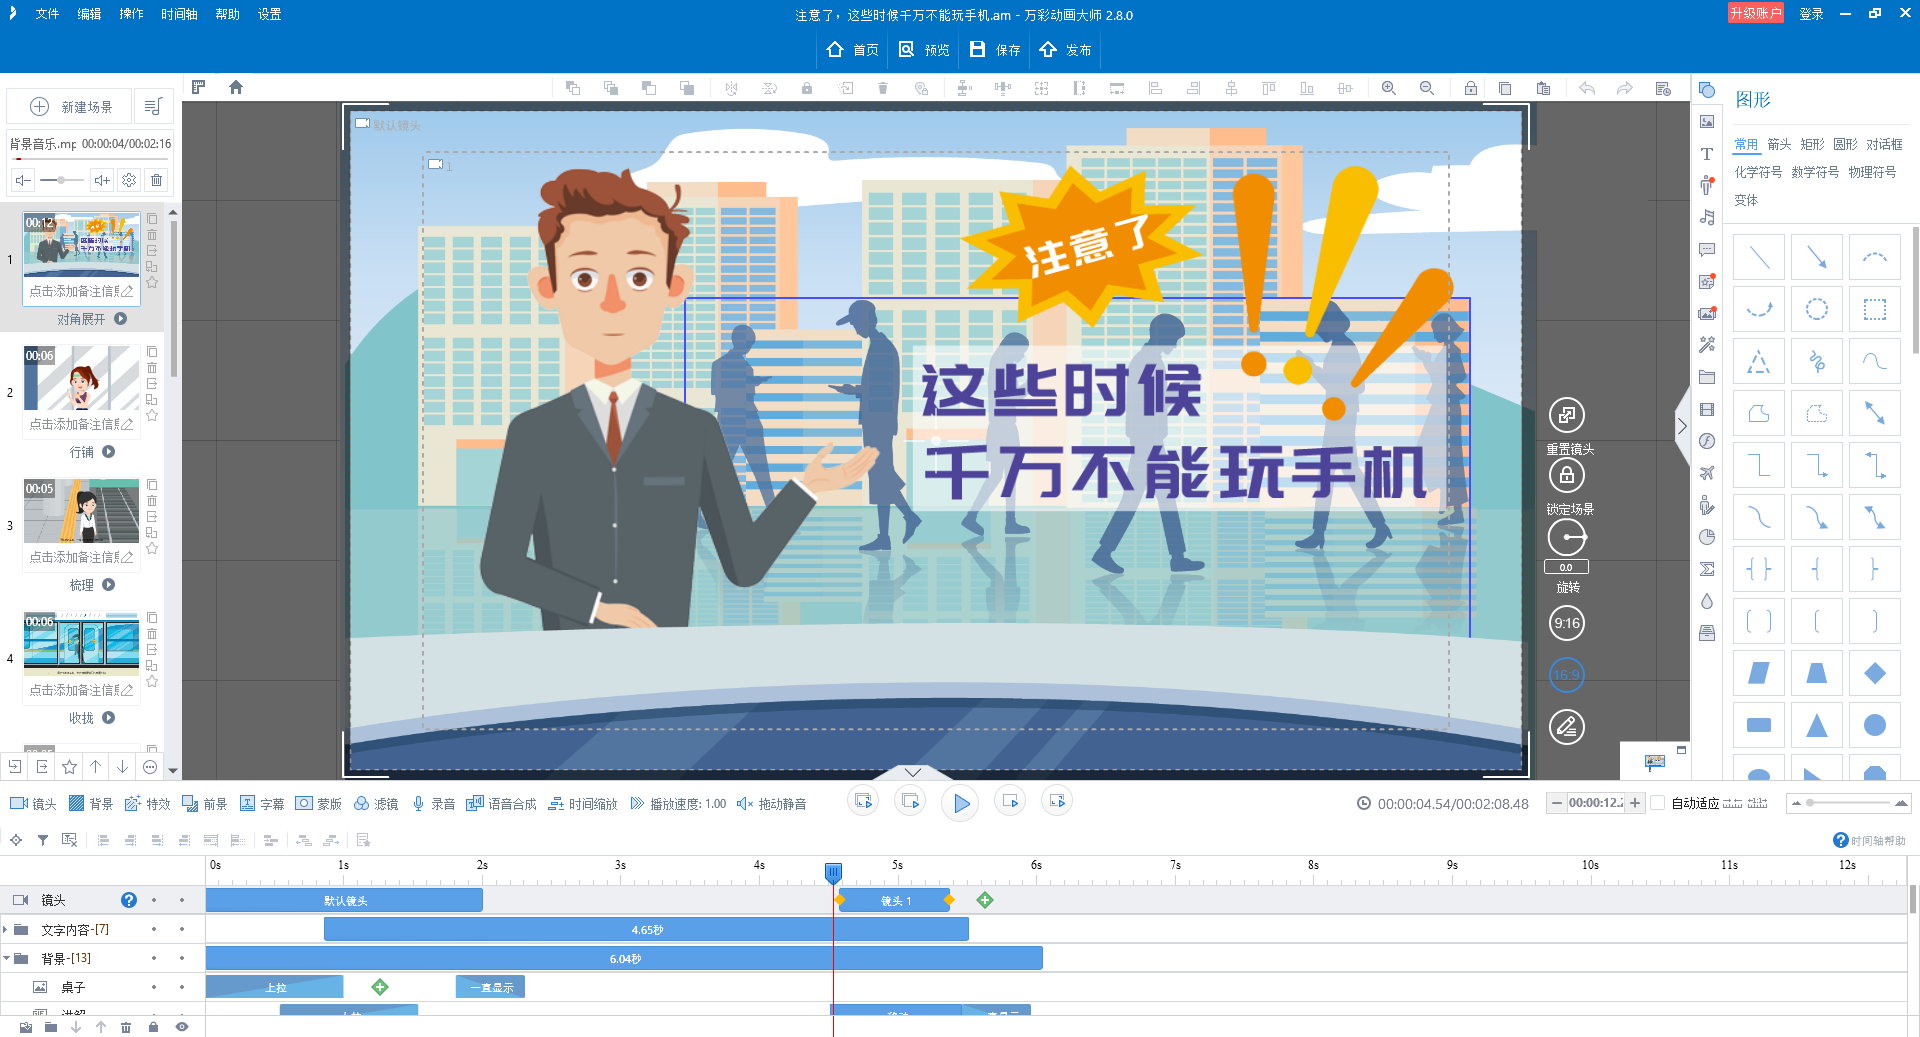Toggle 拖动静音 mute on drag

[772, 804]
